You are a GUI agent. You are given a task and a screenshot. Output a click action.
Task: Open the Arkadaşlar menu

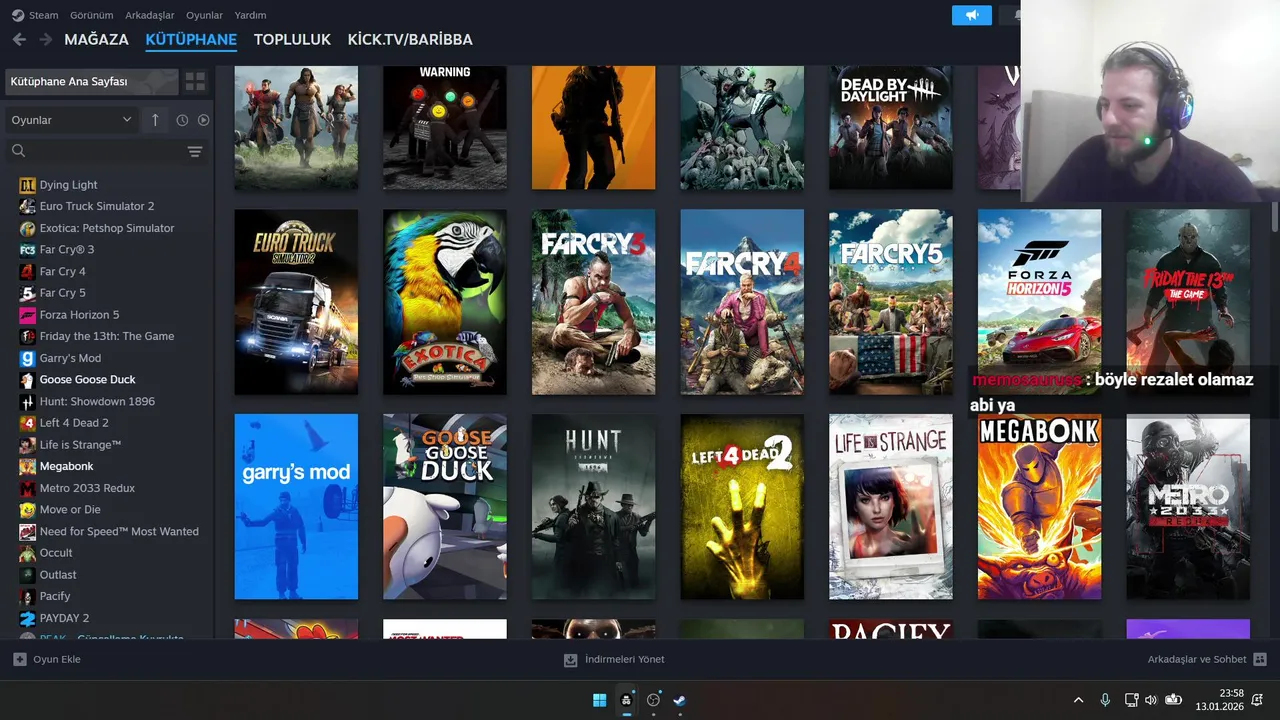pyautogui.click(x=149, y=15)
